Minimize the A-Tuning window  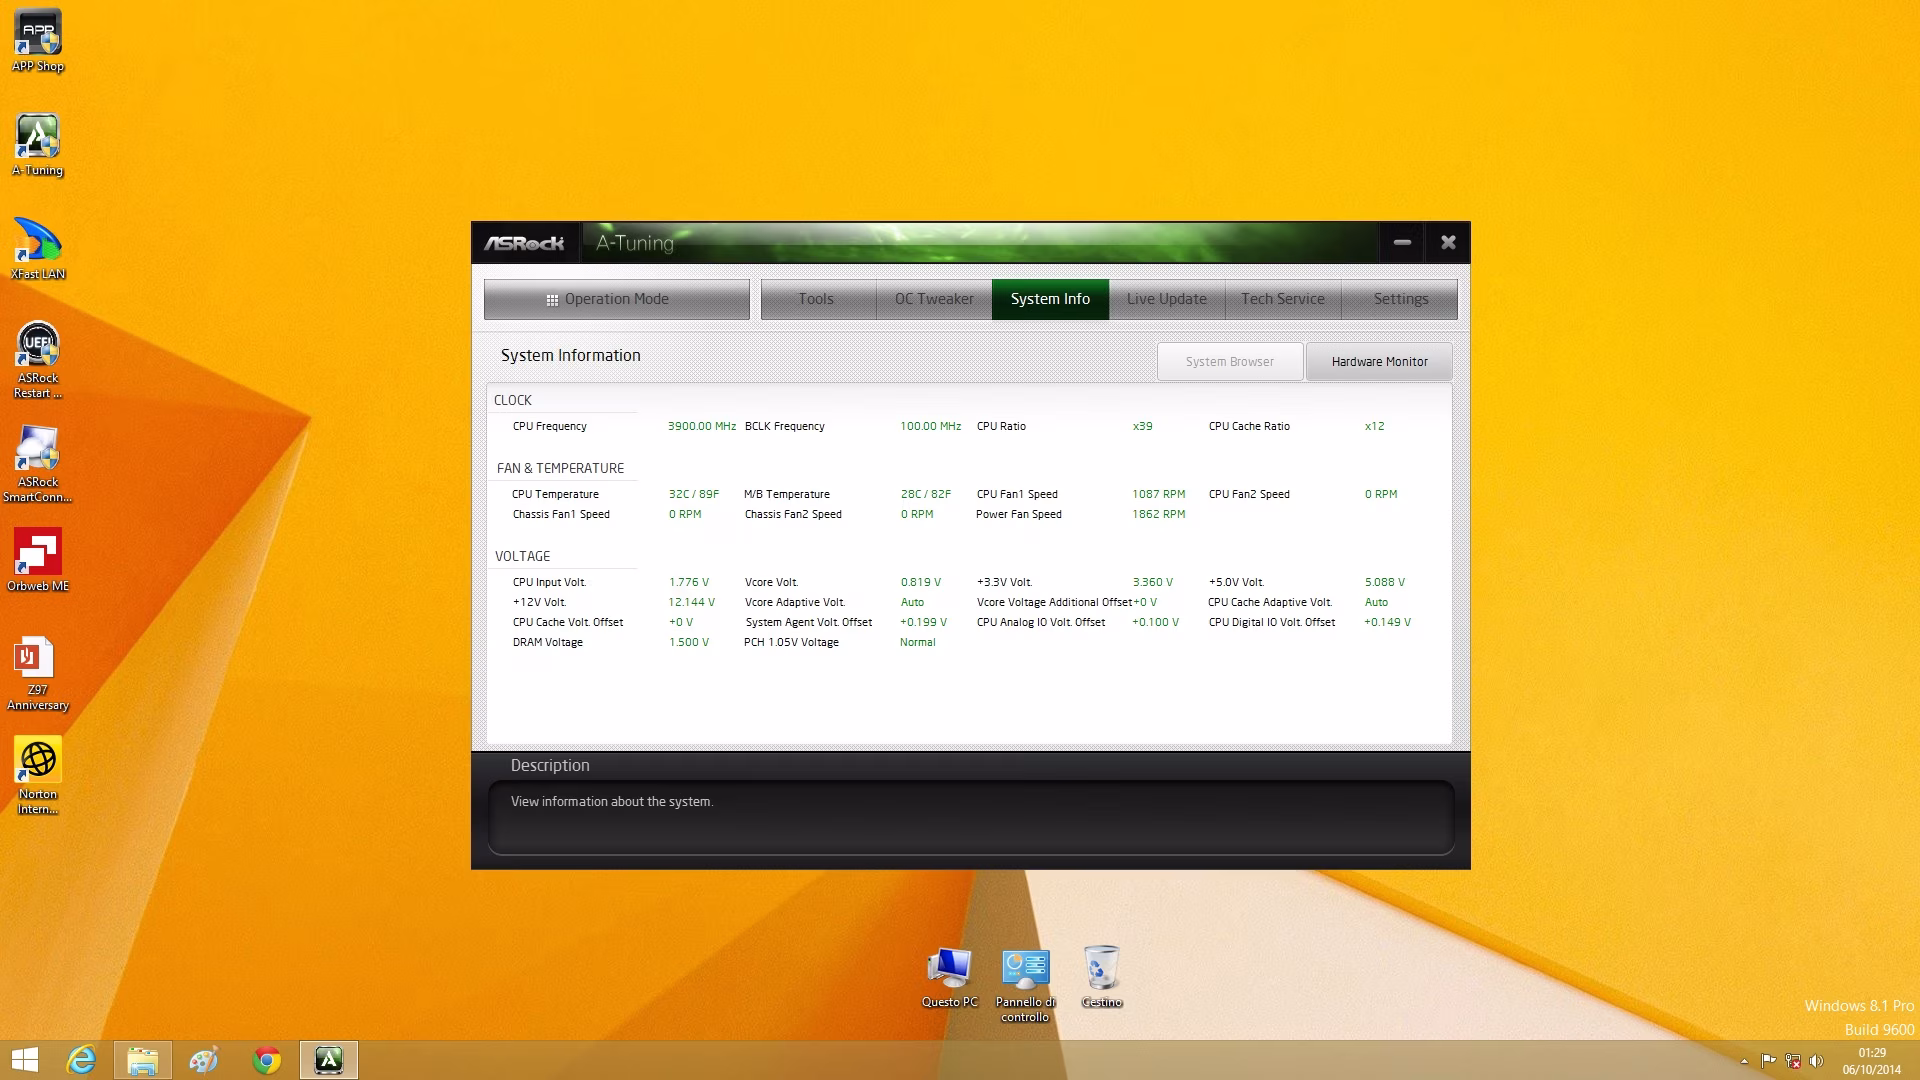point(1402,242)
